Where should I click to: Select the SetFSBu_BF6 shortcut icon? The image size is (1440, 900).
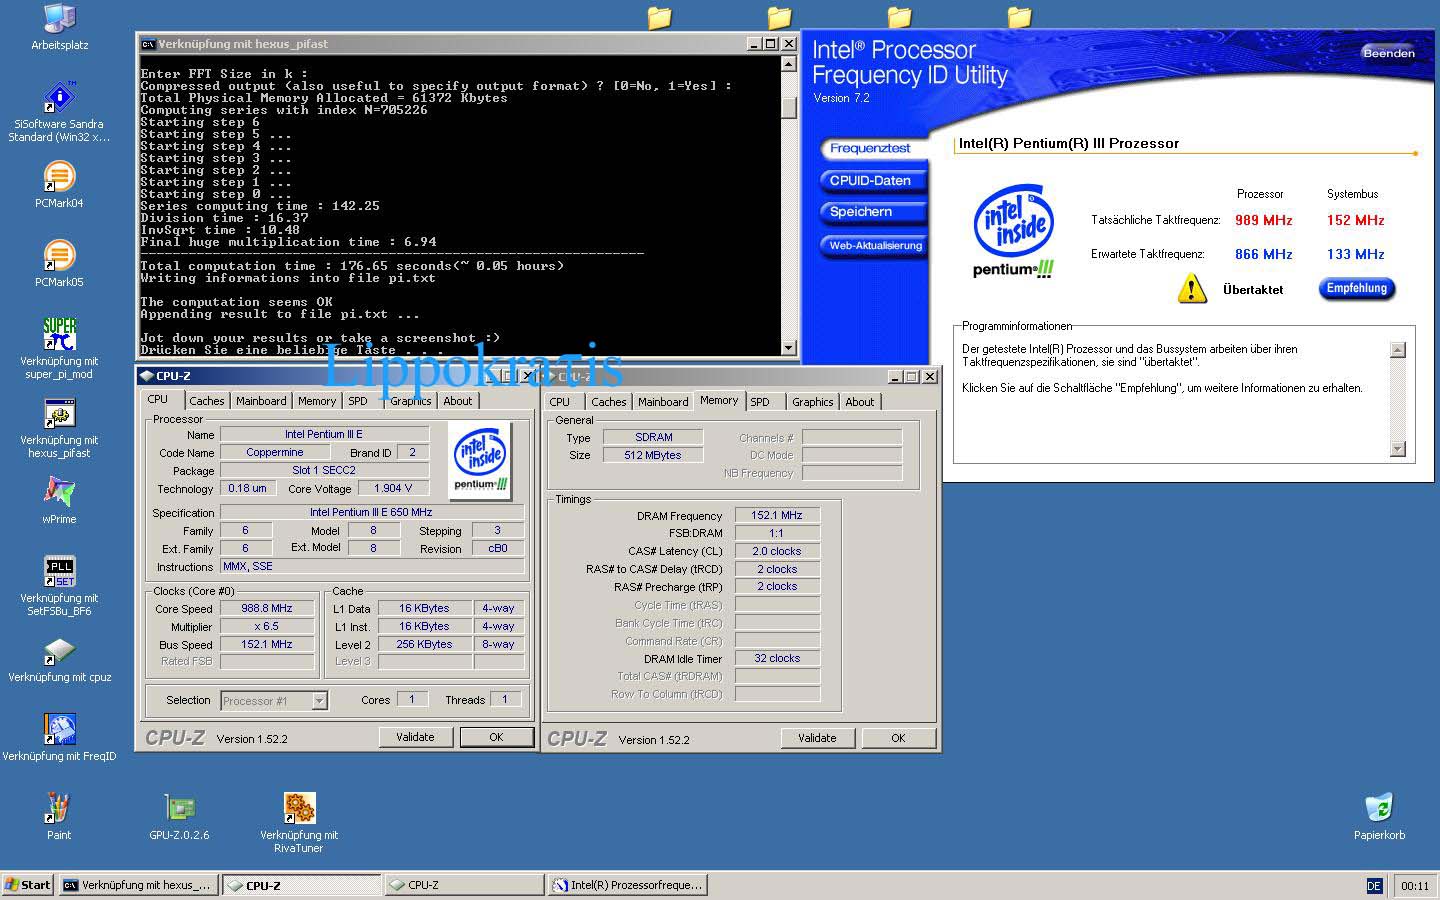59,572
